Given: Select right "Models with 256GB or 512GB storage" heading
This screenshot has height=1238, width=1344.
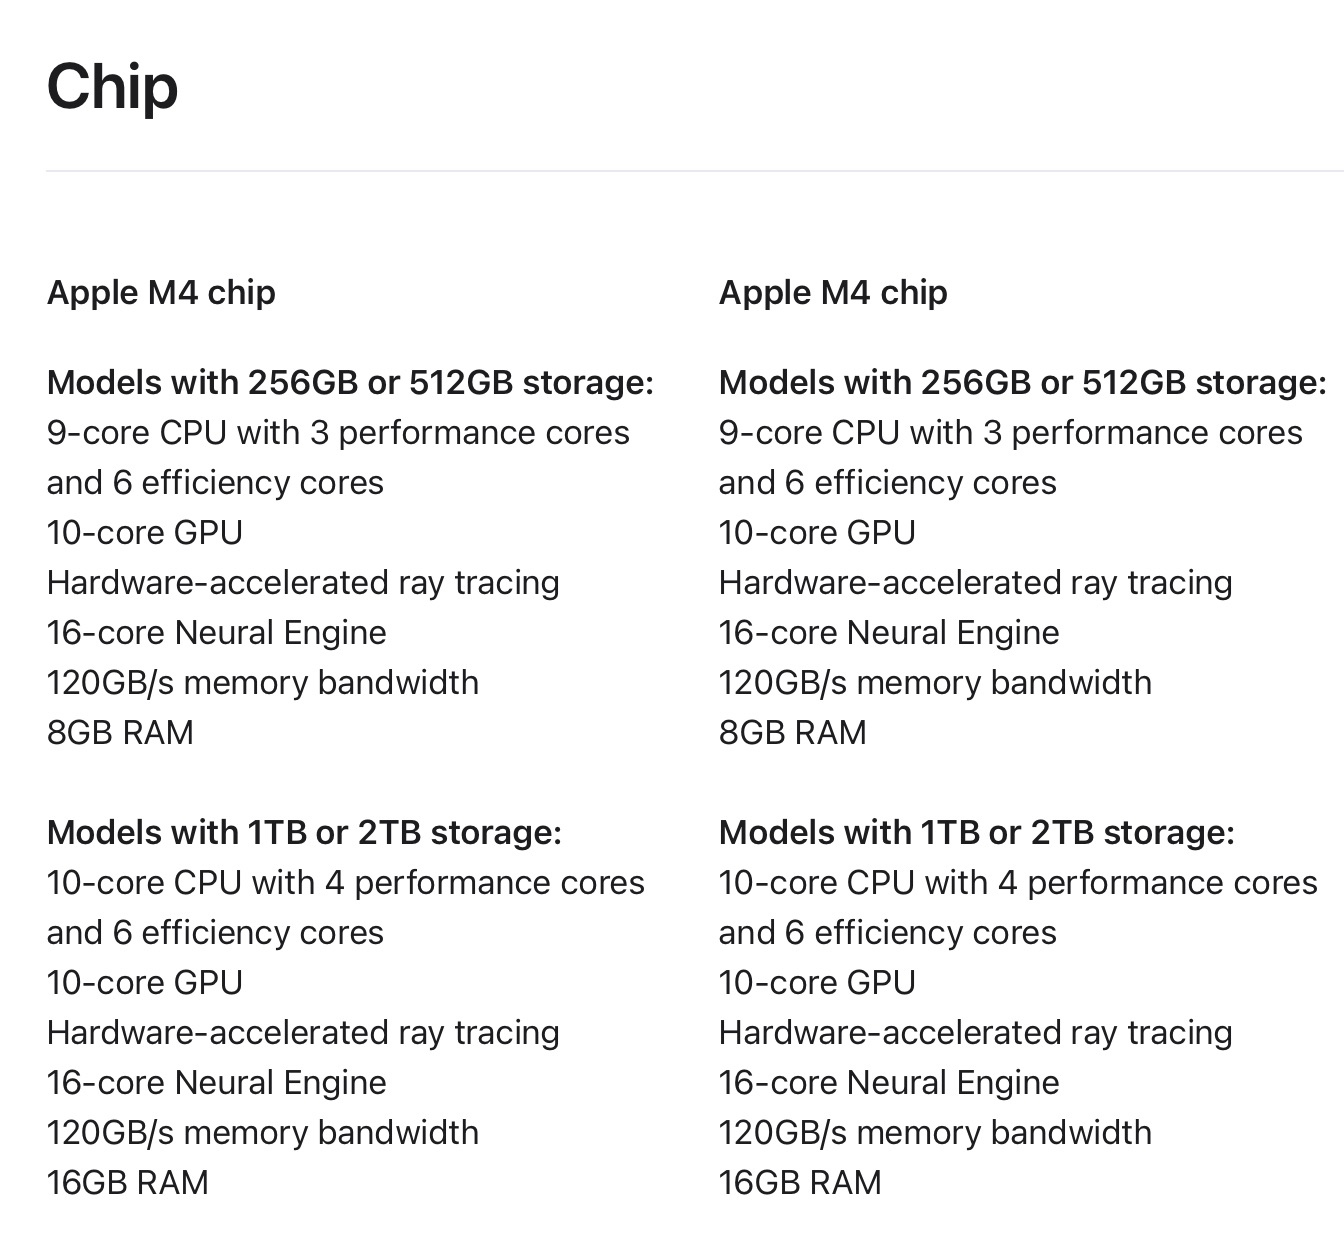Looking at the screenshot, I should pyautogui.click(x=1022, y=383).
